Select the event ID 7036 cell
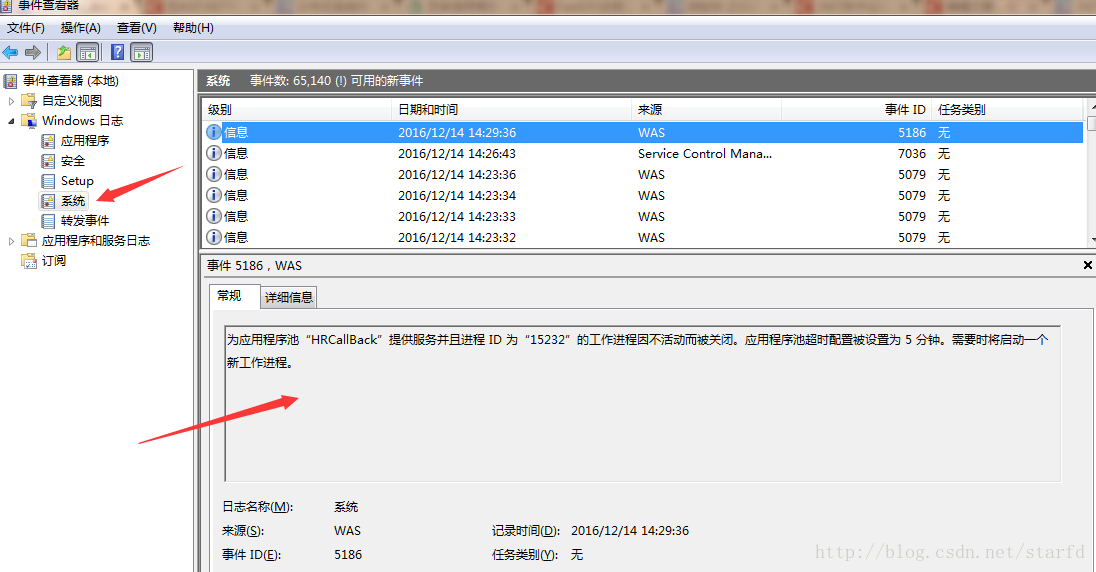Viewport: 1096px width, 572px height. (x=912, y=153)
